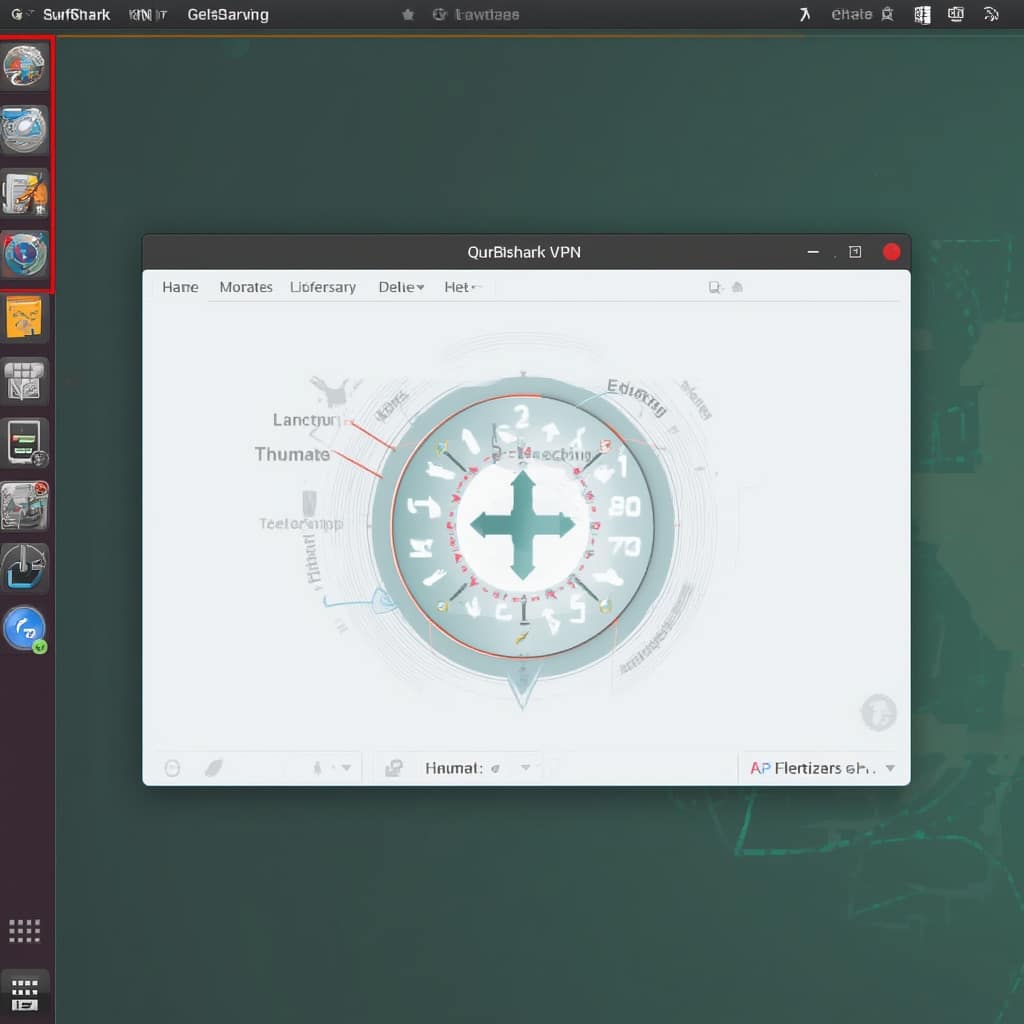Open the white document with green lines dock icon

coord(25,443)
